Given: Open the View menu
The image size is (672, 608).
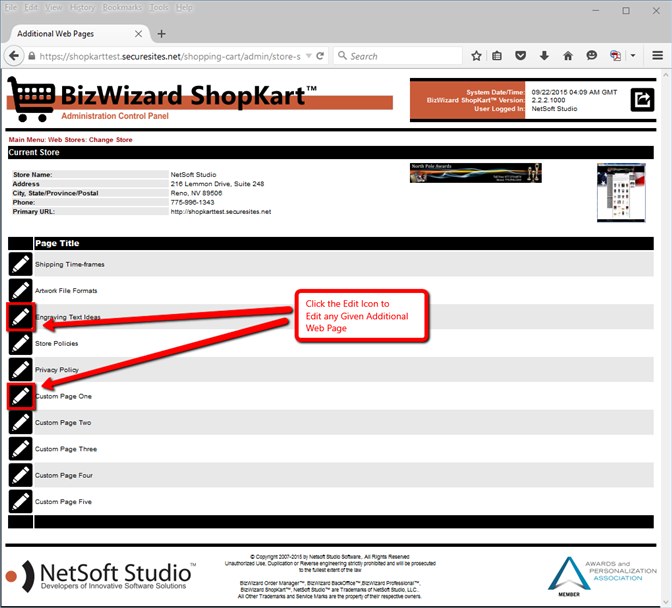Looking at the screenshot, I should 54,8.
